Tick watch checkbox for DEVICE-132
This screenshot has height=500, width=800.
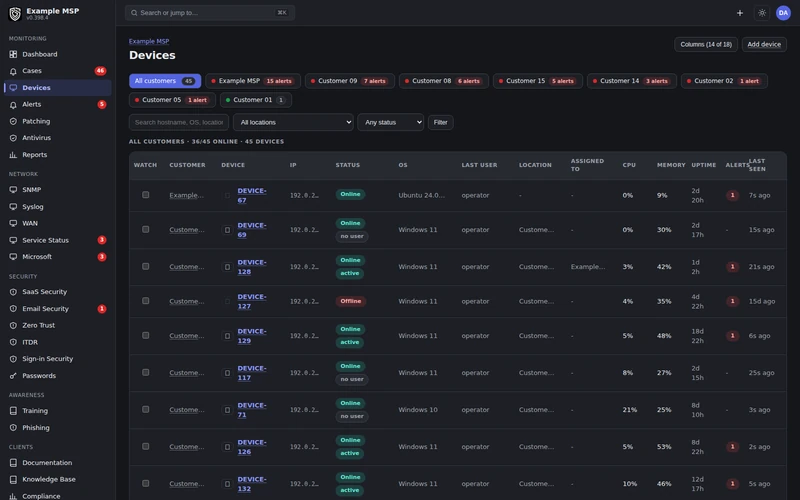coord(146,483)
